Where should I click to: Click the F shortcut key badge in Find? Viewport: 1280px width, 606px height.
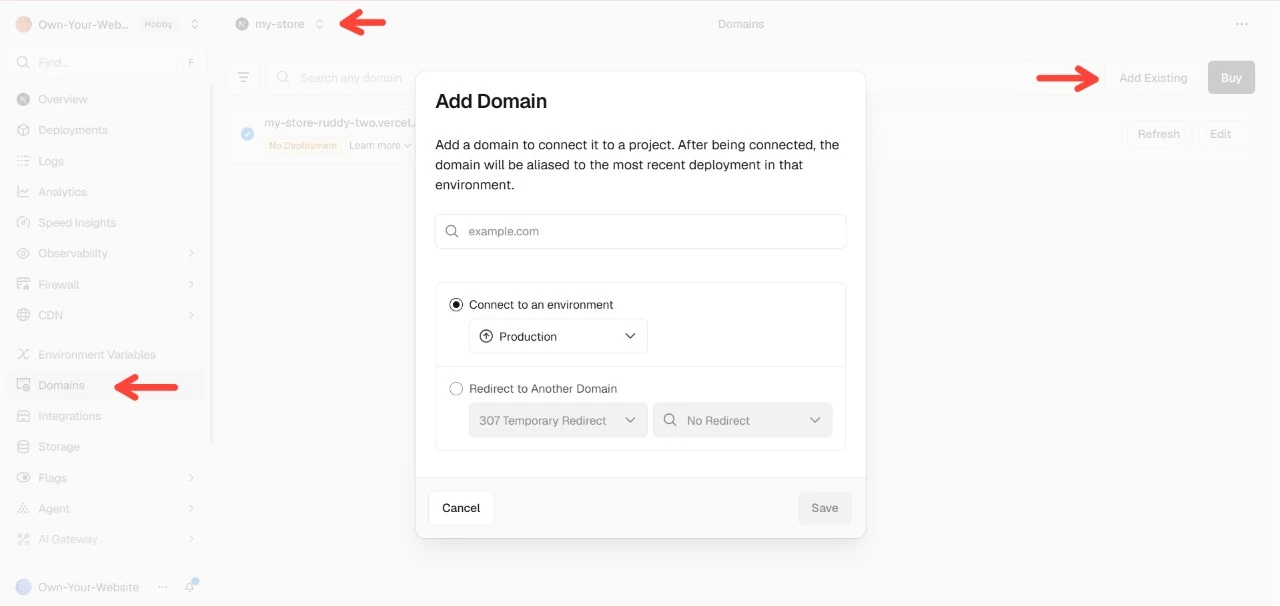[190, 62]
